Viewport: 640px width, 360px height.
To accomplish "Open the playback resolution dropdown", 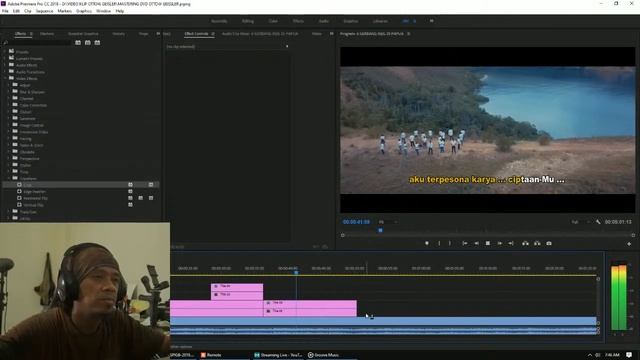I will [x=580, y=222].
